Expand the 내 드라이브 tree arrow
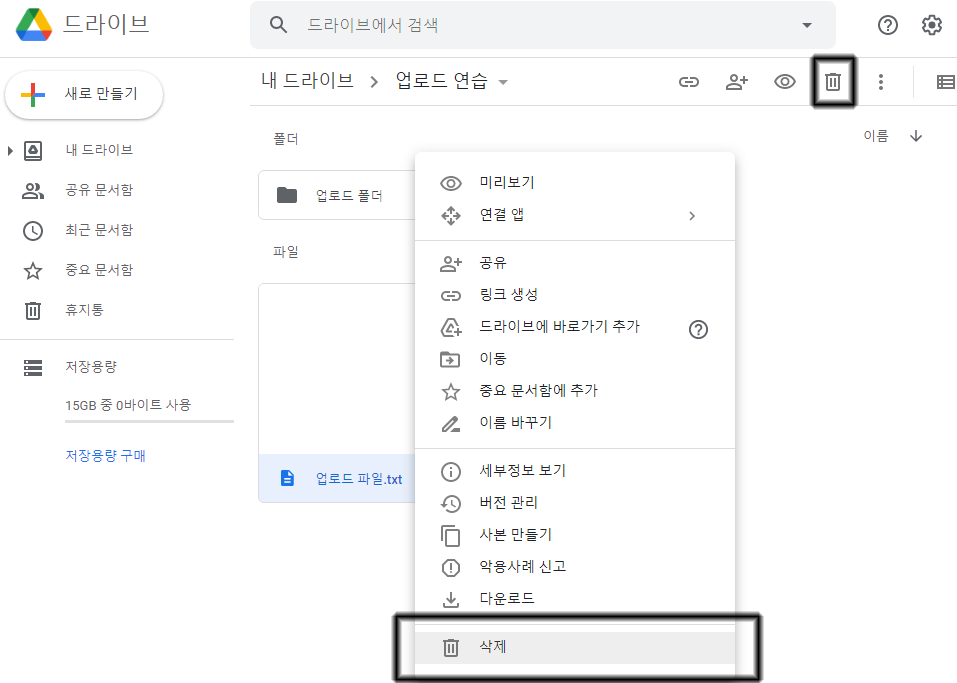Viewport: 957px width, 683px height. 10,150
